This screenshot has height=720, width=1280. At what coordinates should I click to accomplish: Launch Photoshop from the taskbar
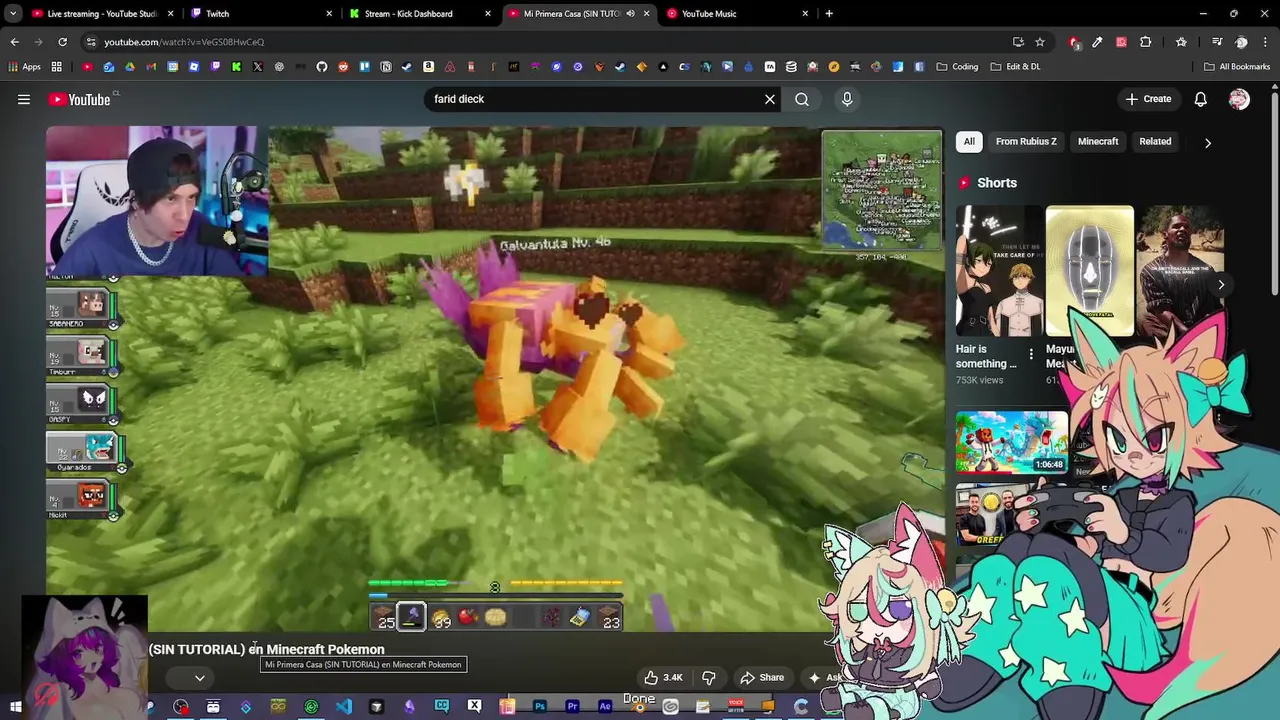tap(539, 707)
